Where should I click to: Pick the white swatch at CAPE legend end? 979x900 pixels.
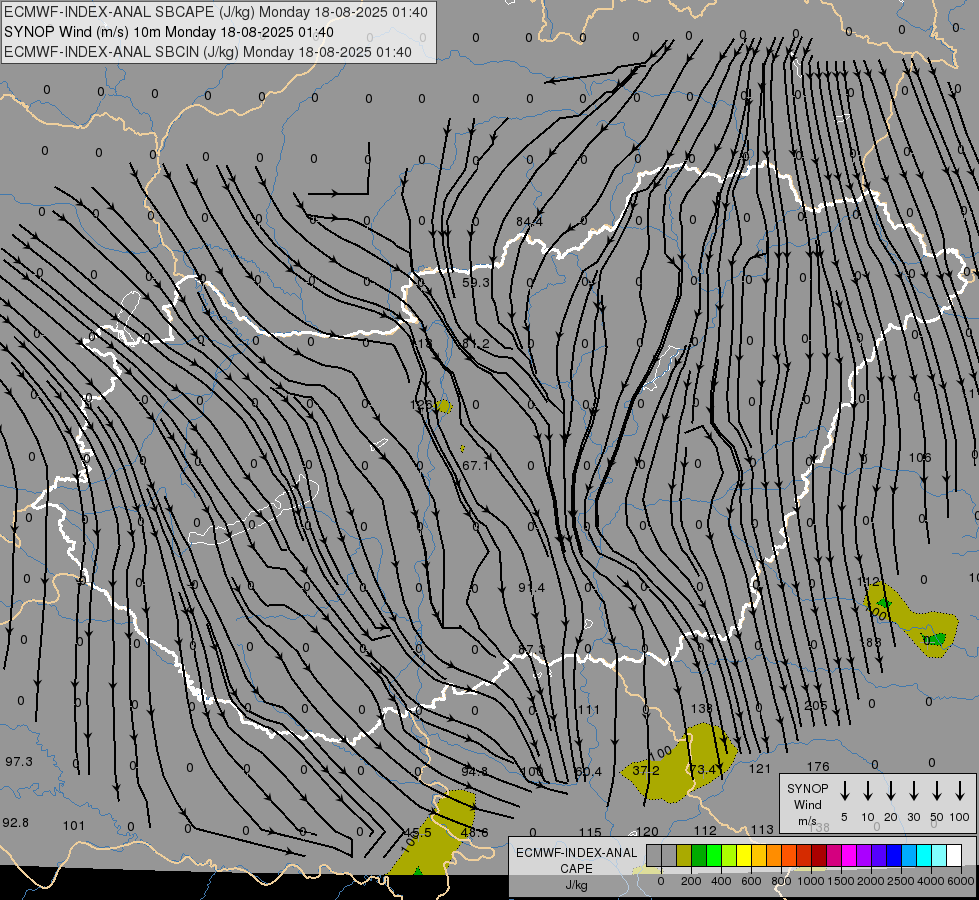[954, 855]
